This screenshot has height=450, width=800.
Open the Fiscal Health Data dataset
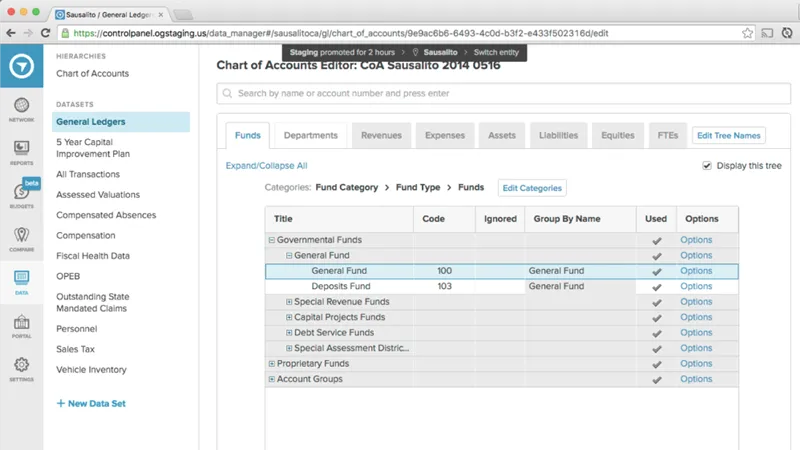[x=93, y=256]
